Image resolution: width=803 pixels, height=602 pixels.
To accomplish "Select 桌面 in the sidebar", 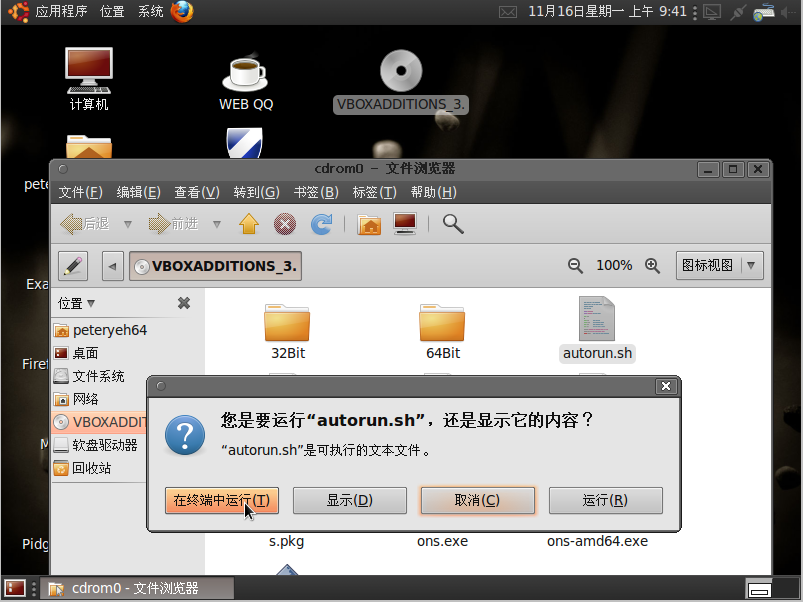I will [x=76, y=353].
